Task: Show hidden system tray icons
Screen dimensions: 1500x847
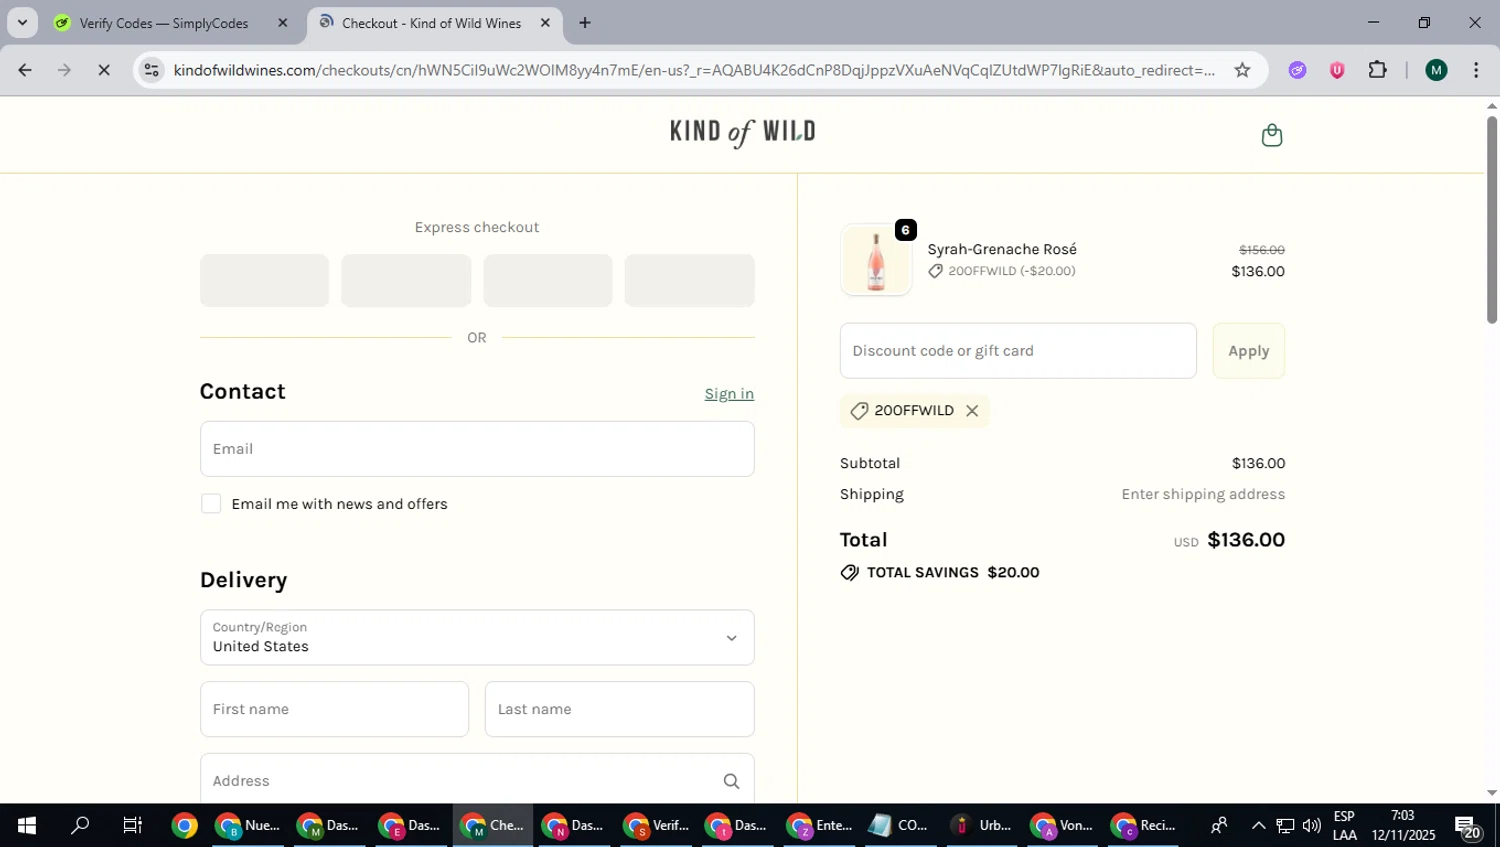Action: pos(1258,825)
